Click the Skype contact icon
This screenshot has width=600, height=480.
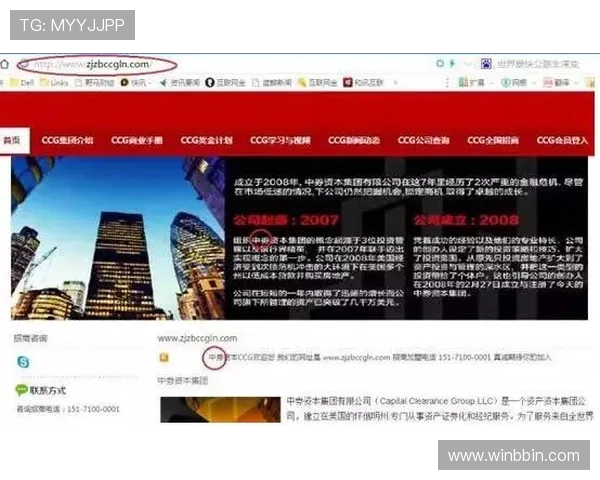pyautogui.click(x=23, y=362)
